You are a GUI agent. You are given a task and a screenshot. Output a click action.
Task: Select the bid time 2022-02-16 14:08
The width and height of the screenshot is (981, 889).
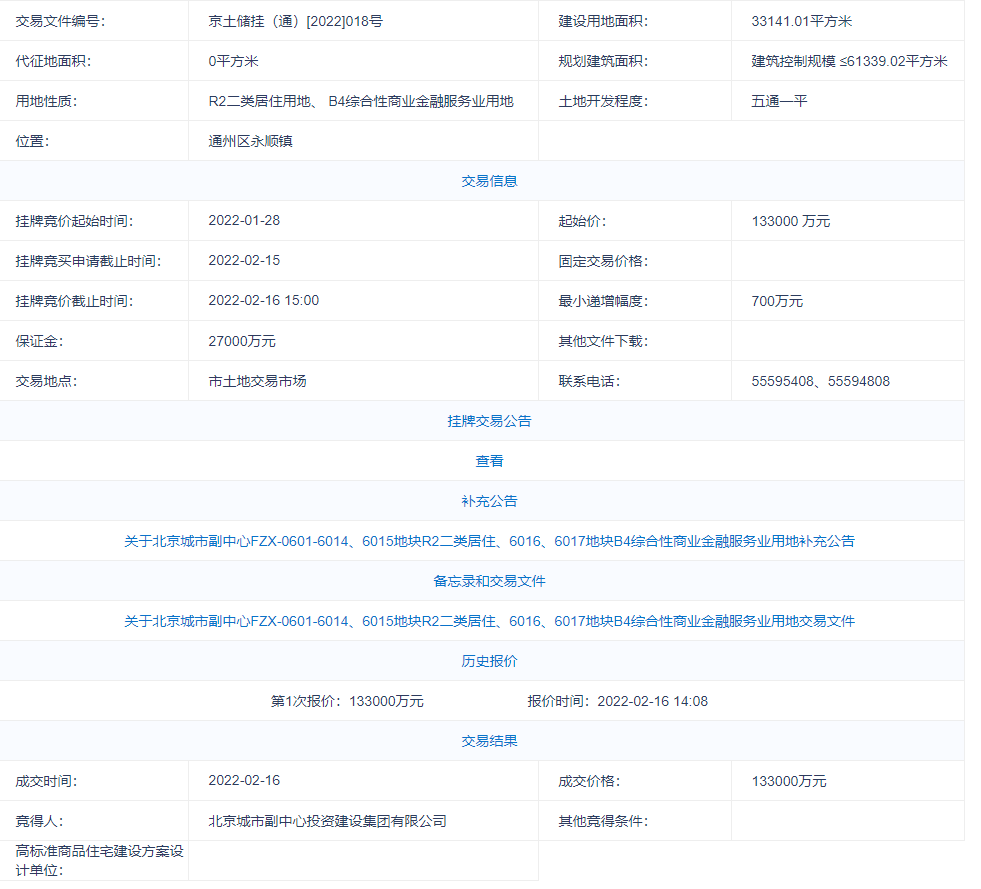pos(653,701)
